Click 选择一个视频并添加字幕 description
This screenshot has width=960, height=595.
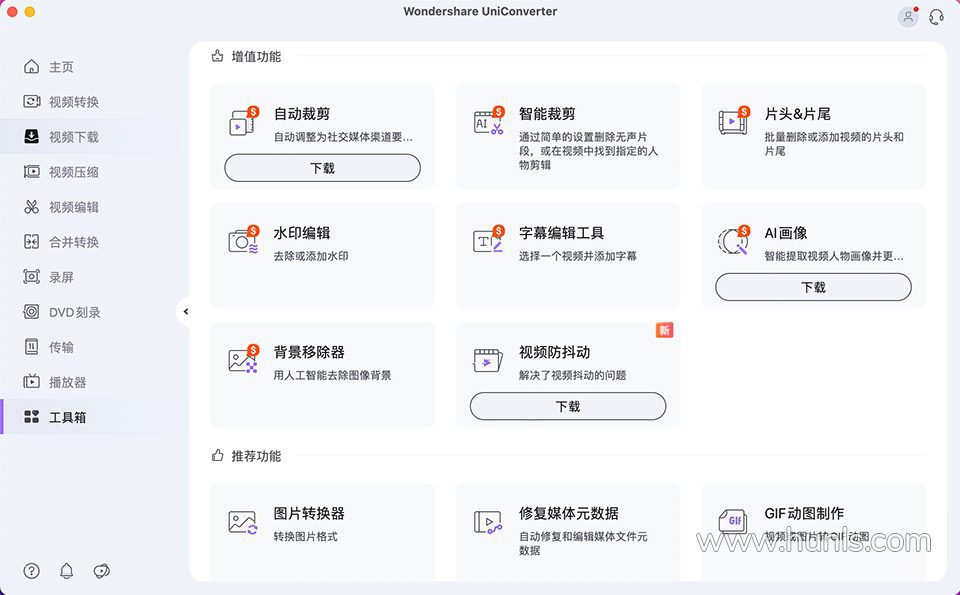pyautogui.click(x=578, y=256)
